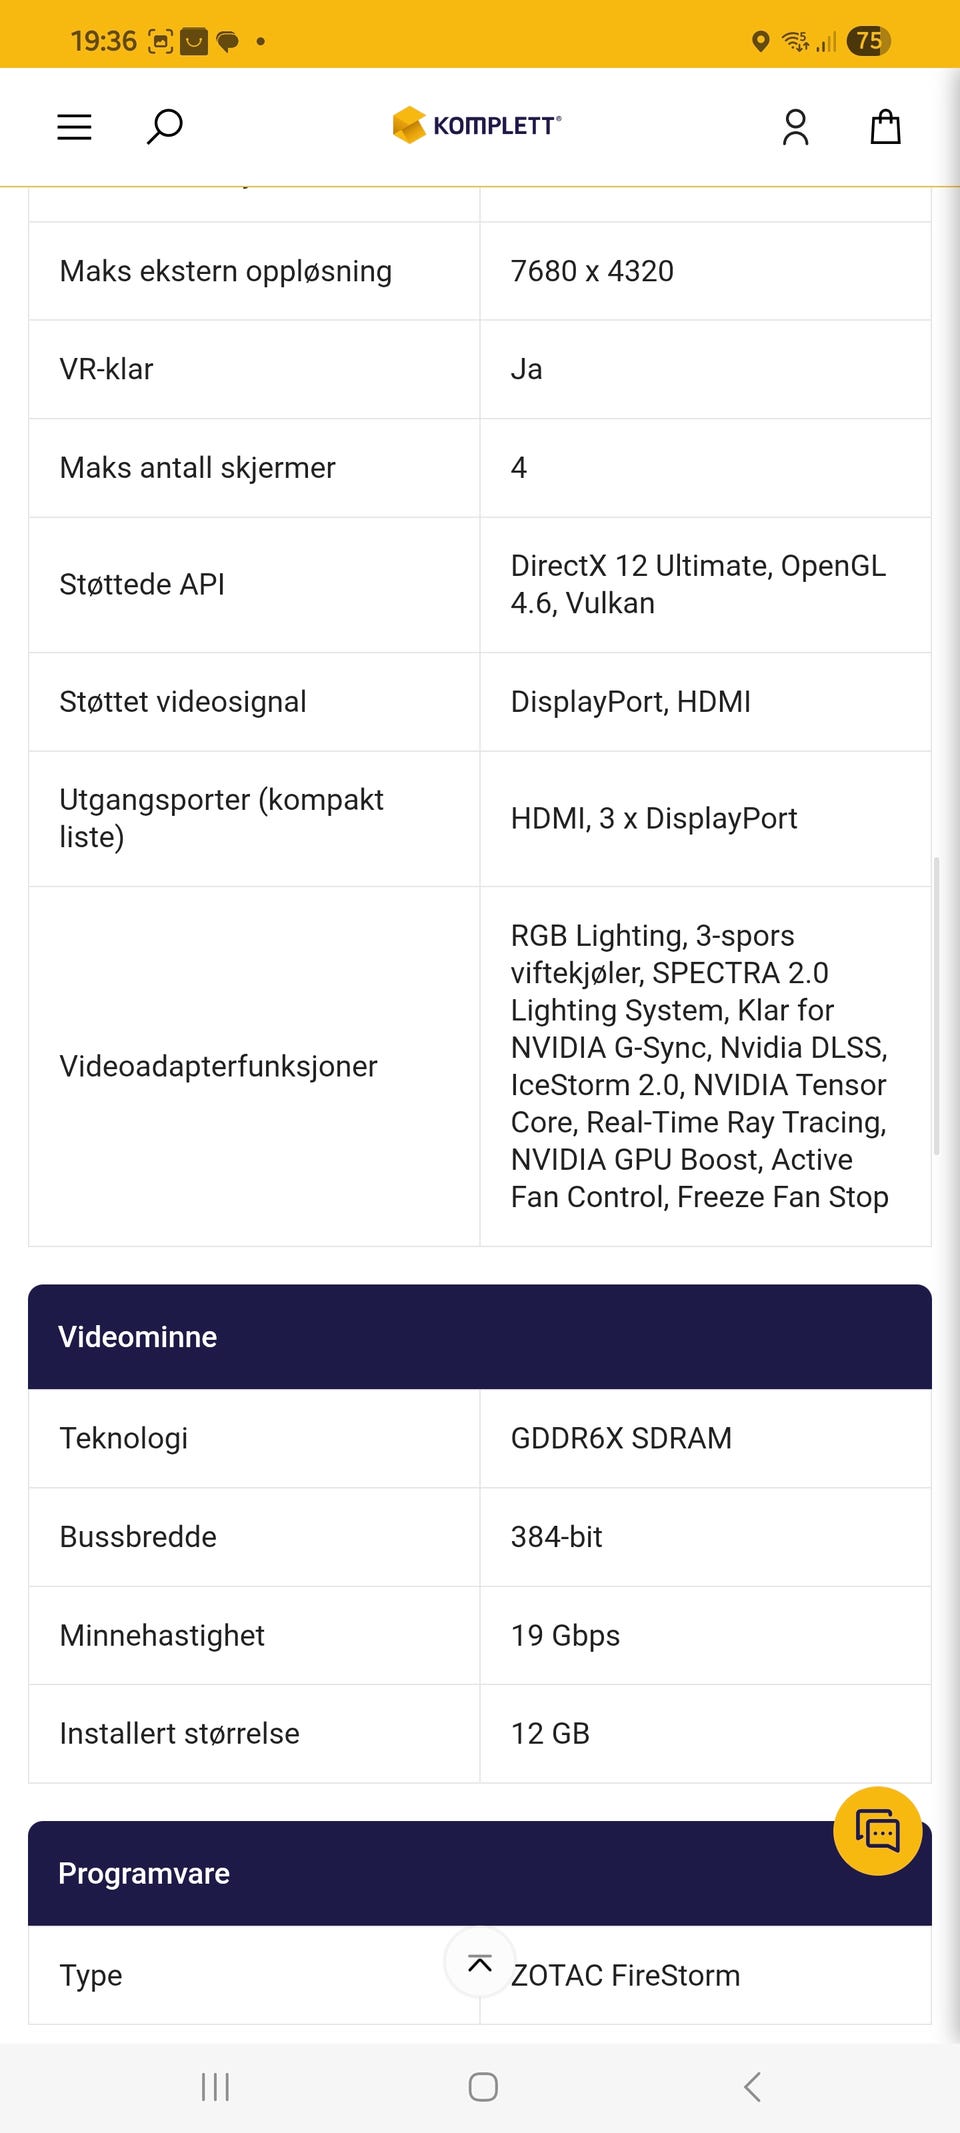The width and height of the screenshot is (960, 2133).
Task: Tap the back-to-top arrow button
Action: [480, 1962]
